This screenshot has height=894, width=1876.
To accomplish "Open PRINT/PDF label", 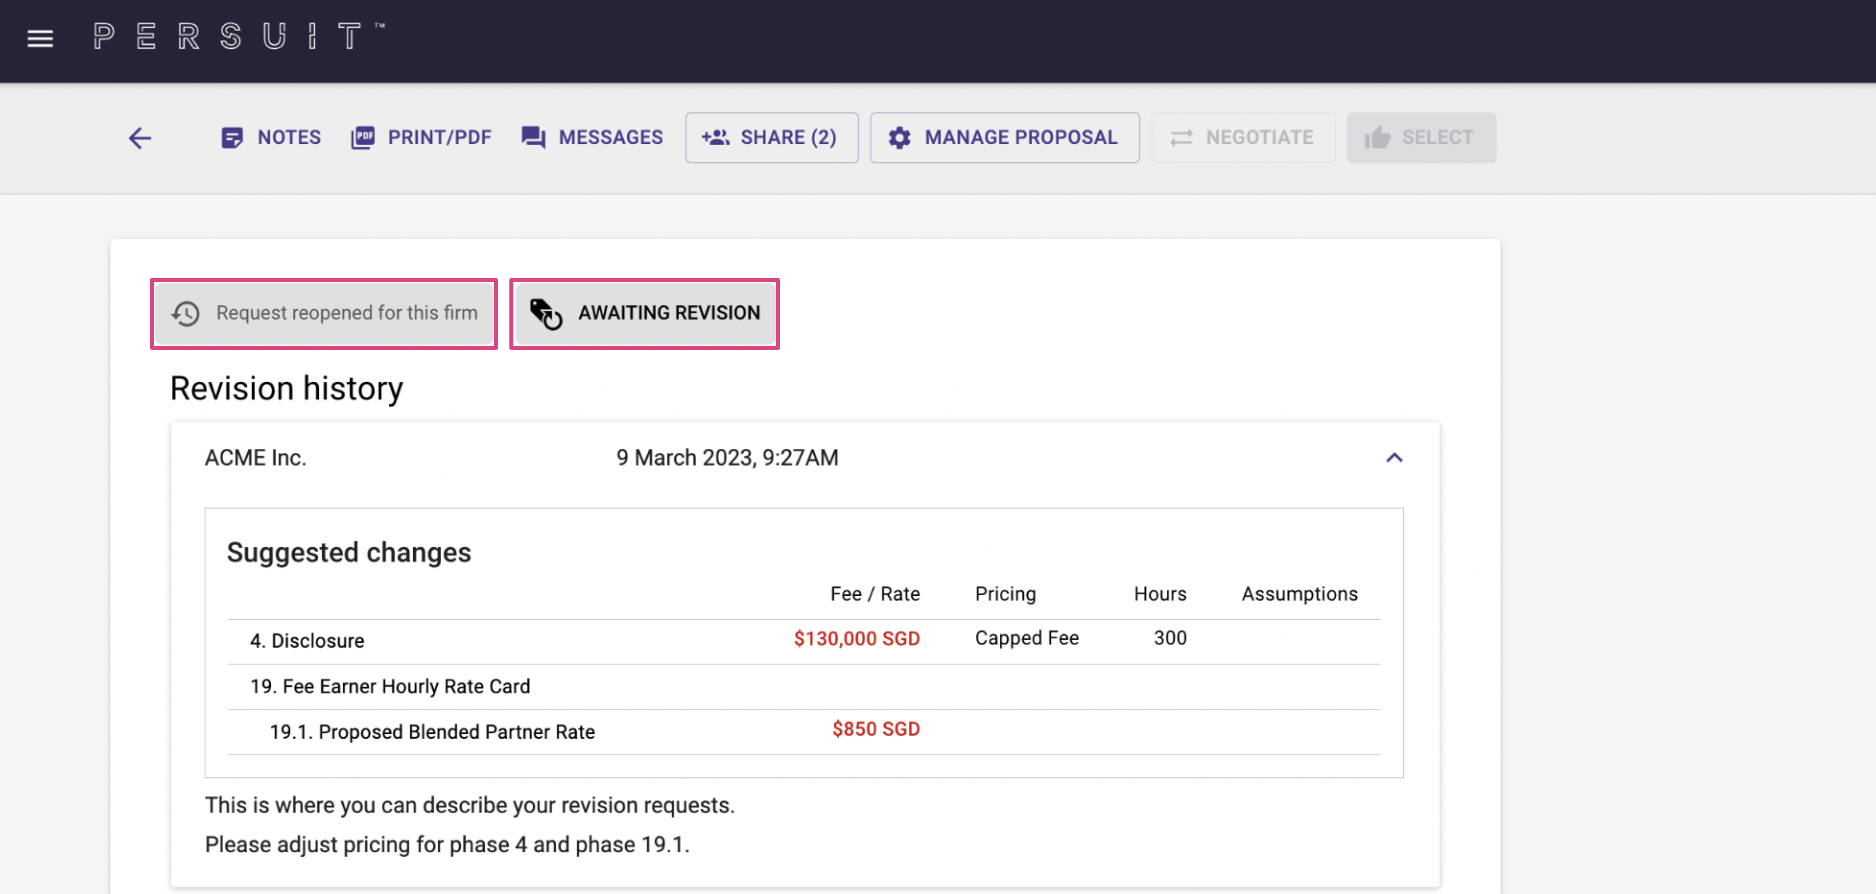I will click(440, 138).
